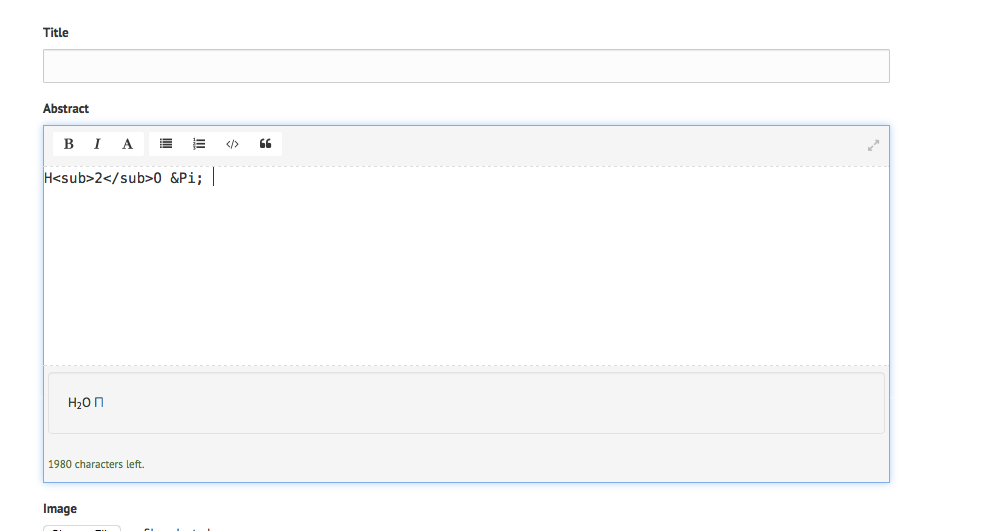
Task: Expand the Abstract editor to fullscreen
Action: (x=873, y=145)
